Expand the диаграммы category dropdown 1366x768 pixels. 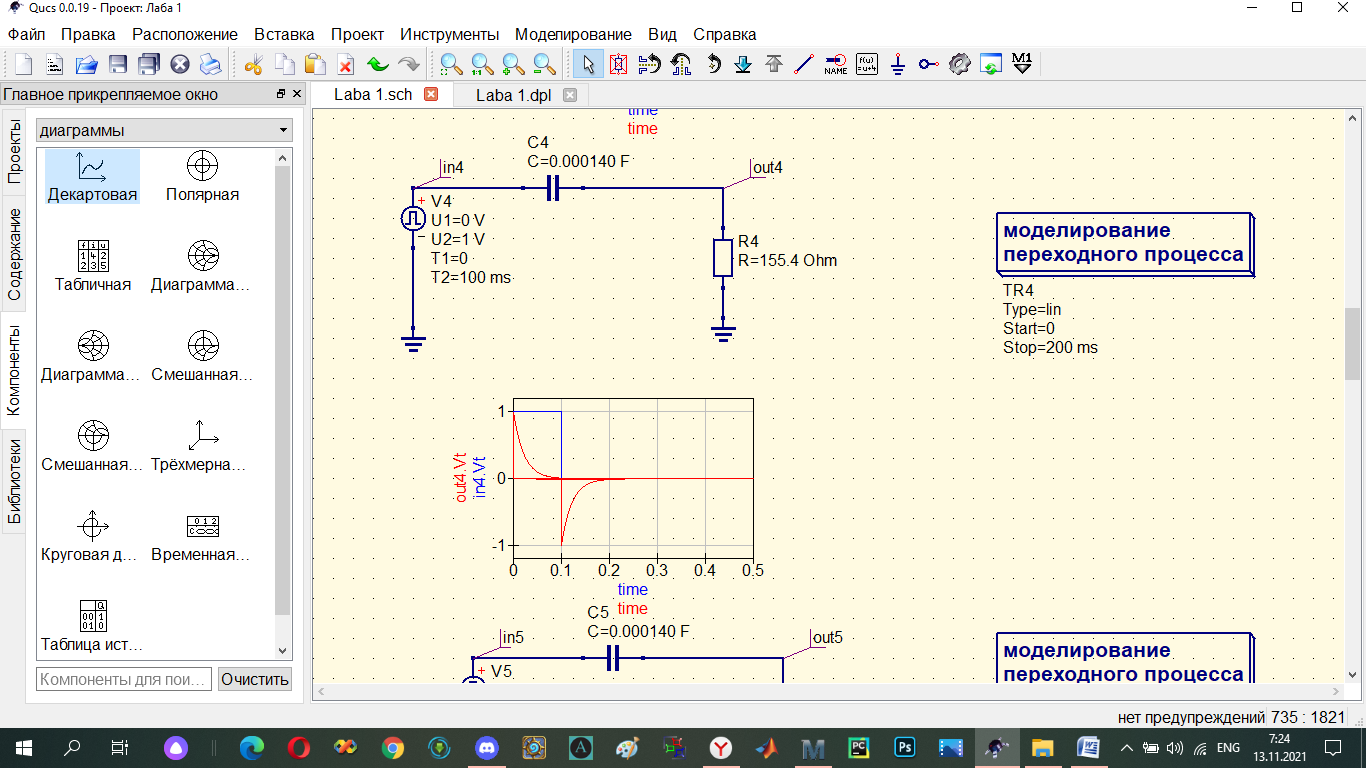[x=164, y=130]
